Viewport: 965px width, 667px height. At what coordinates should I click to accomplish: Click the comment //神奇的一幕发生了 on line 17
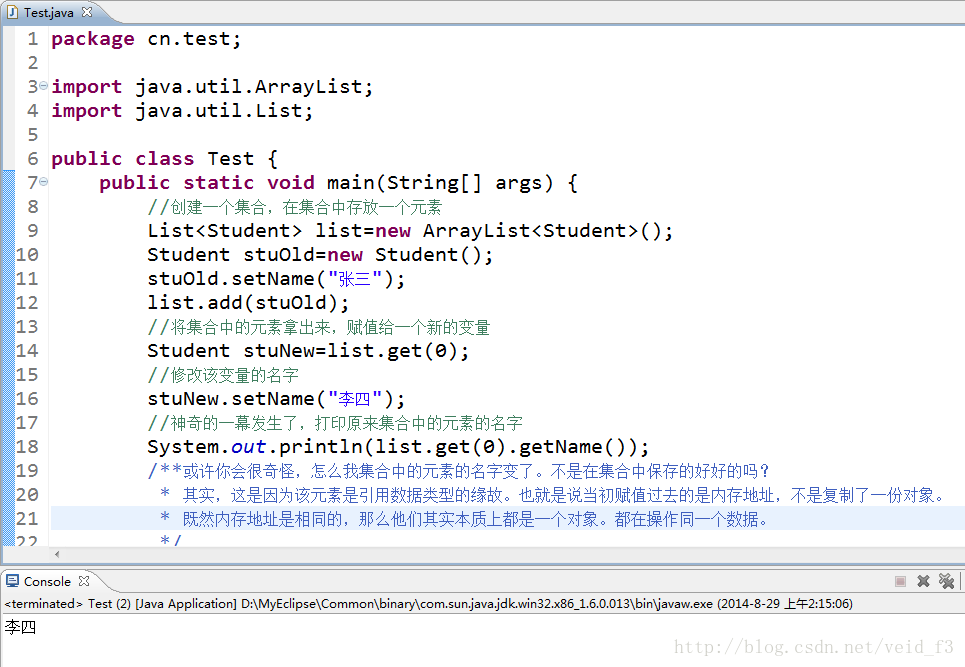tap(335, 423)
